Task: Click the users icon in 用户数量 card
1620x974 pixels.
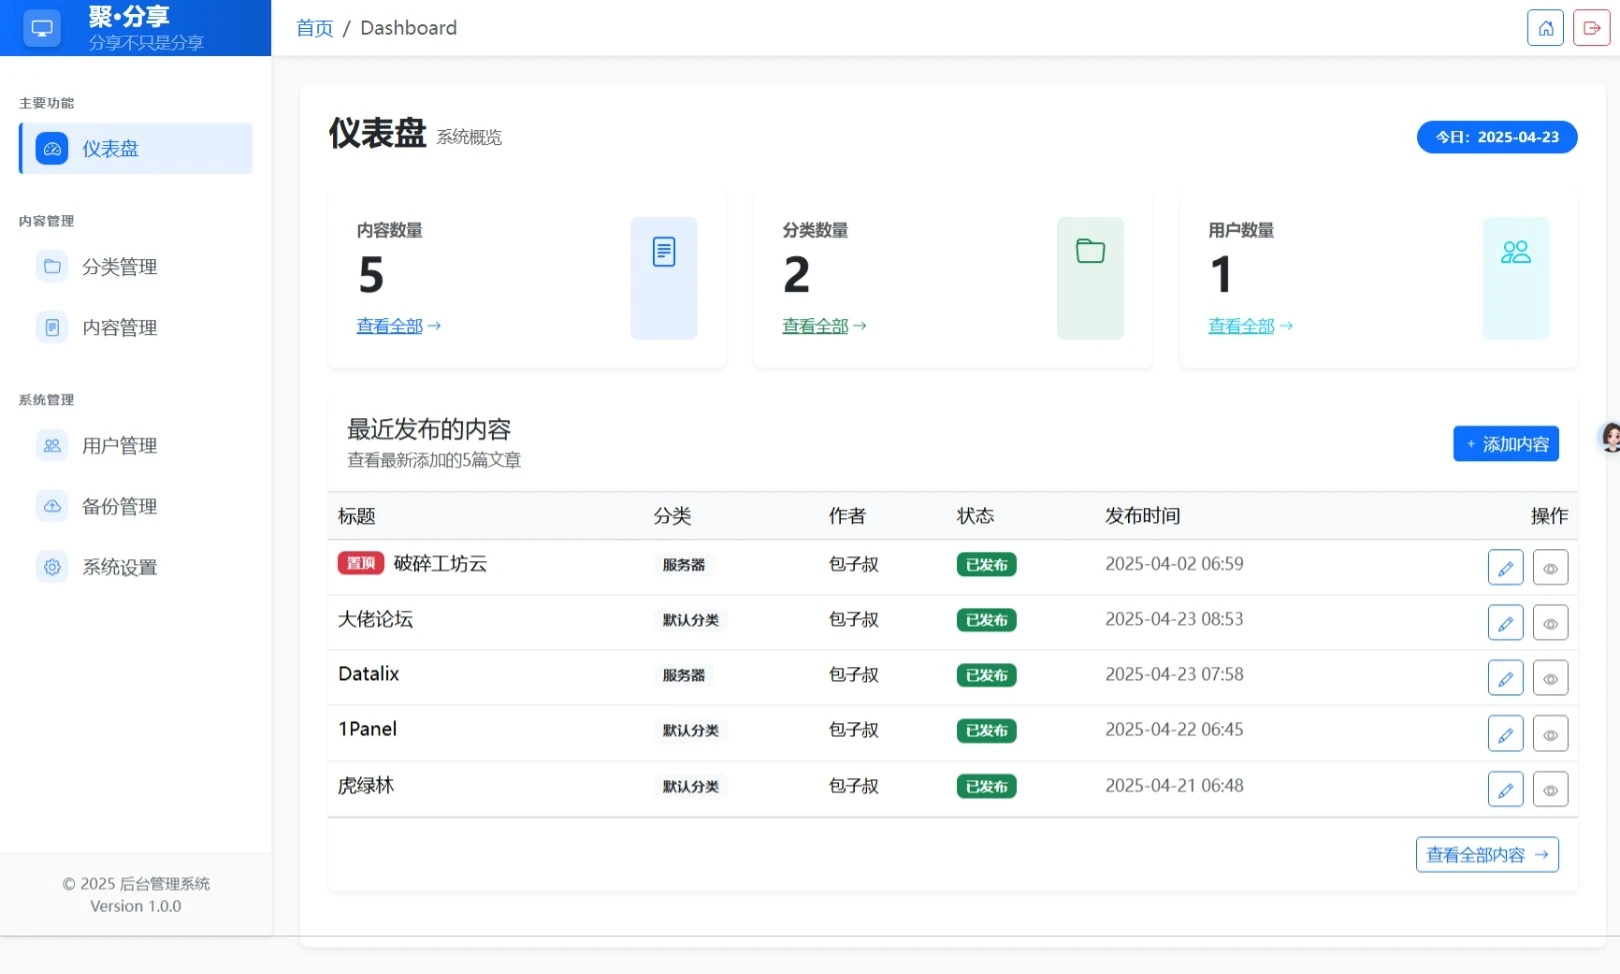Action: (1515, 252)
